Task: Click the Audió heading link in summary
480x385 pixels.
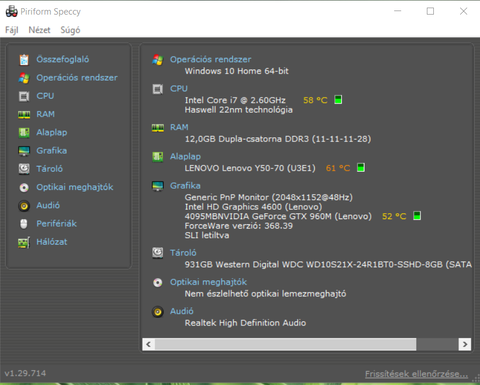Action: pyautogui.click(x=182, y=311)
